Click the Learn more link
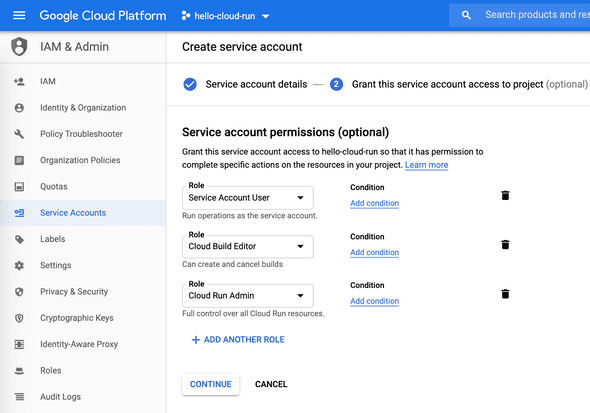Image resolution: width=590 pixels, height=413 pixels. pyautogui.click(x=426, y=165)
